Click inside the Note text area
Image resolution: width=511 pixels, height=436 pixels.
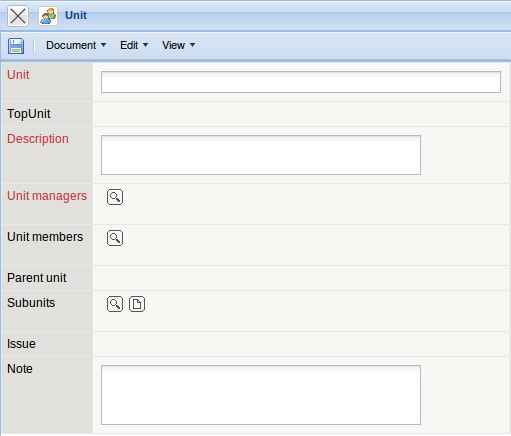point(261,395)
